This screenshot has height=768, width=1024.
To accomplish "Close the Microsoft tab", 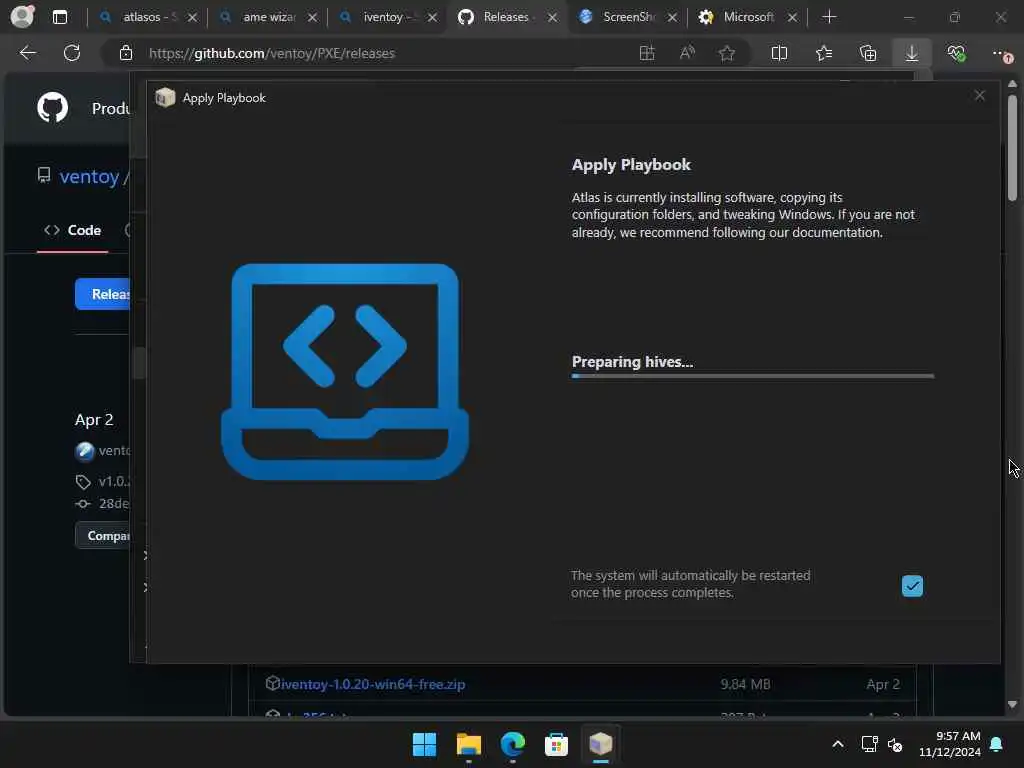I will click(x=792, y=18).
